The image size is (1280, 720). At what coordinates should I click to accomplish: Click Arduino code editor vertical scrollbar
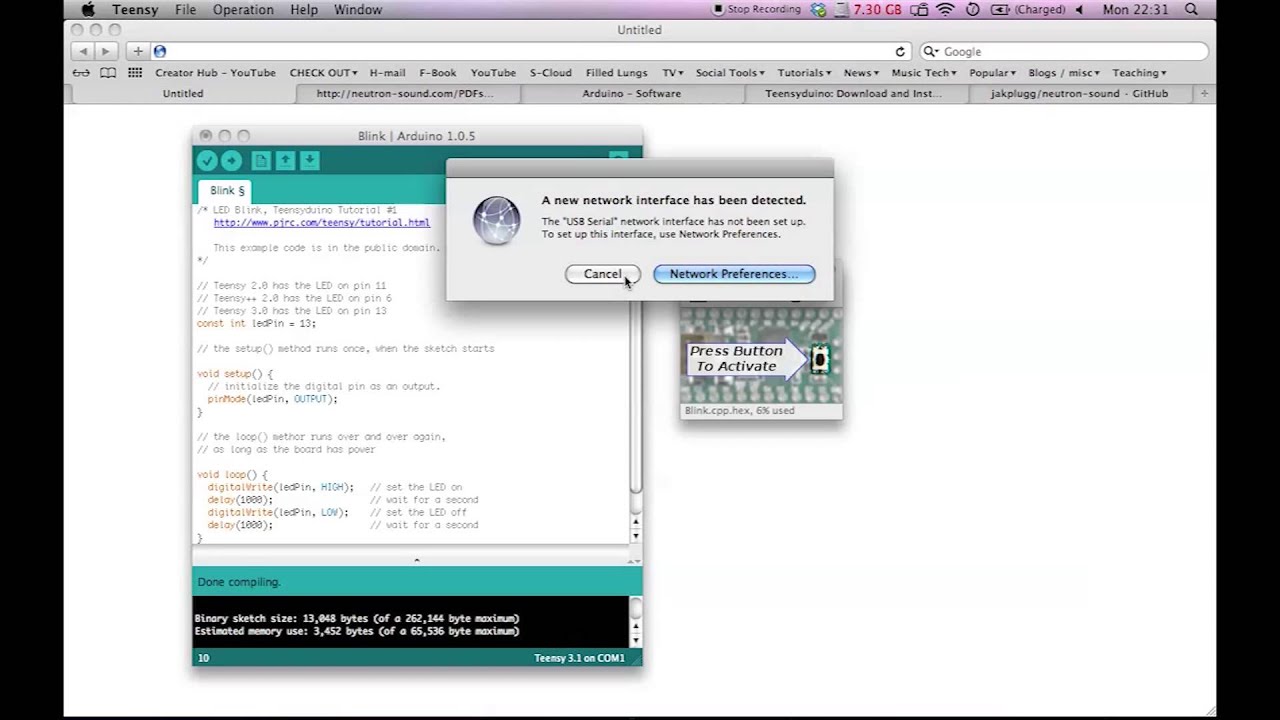tap(635, 375)
